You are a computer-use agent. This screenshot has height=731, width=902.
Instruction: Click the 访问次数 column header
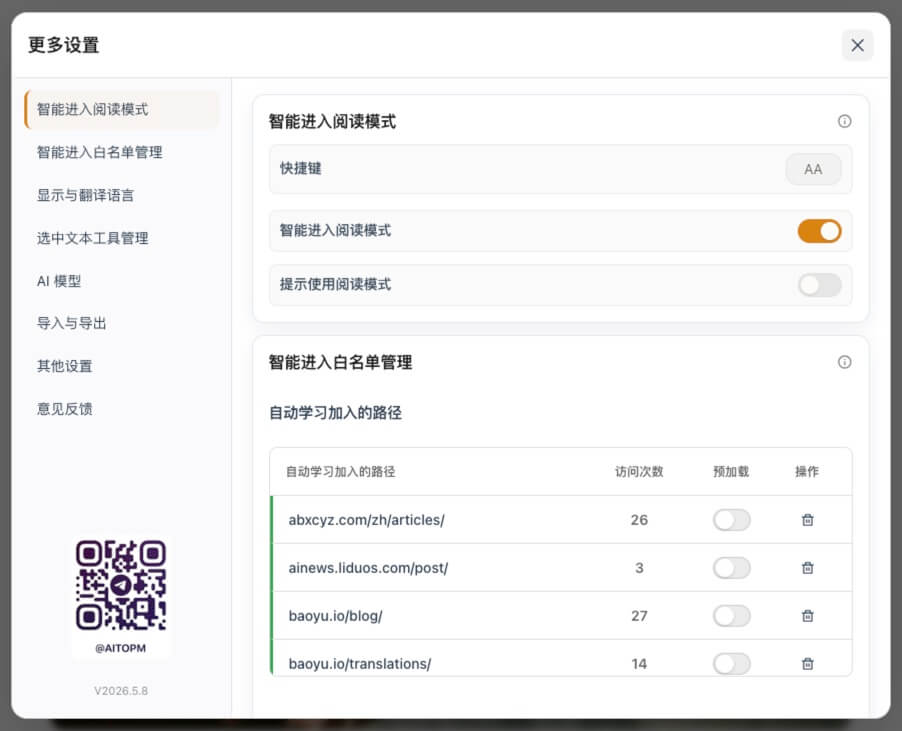click(x=639, y=472)
